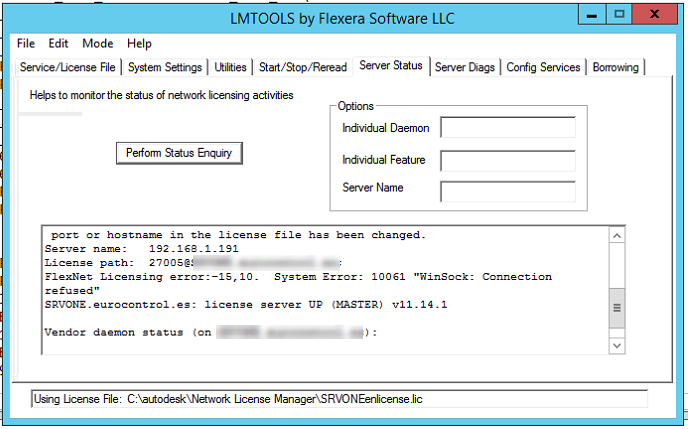
Task: Open the Server Diags tab
Action: (x=465, y=68)
